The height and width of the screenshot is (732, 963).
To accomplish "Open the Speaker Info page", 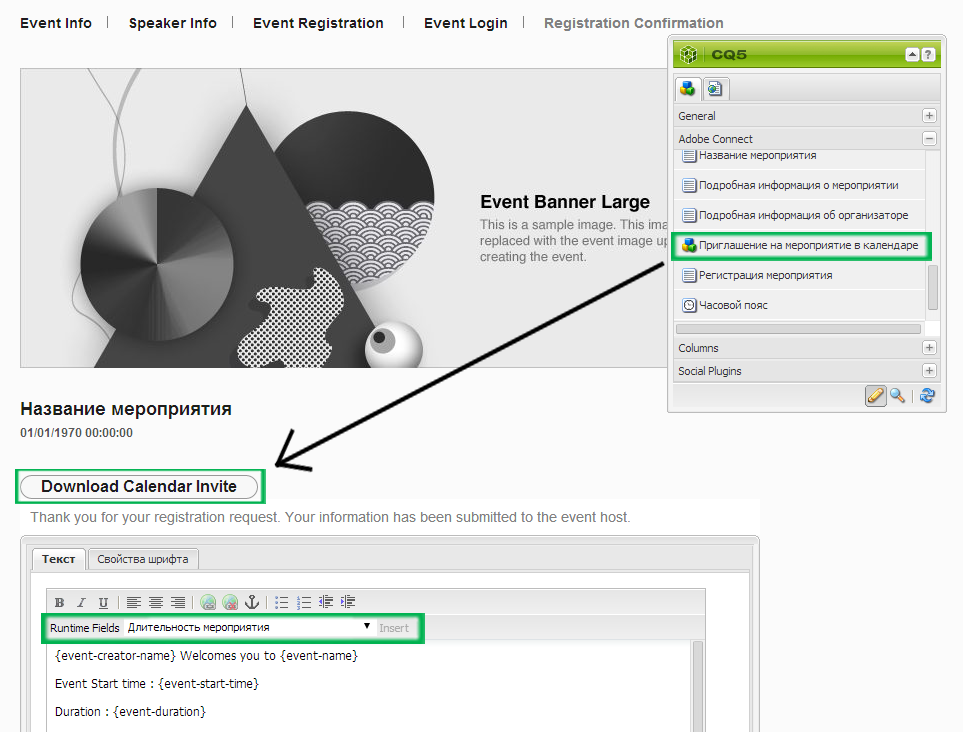I will [173, 23].
